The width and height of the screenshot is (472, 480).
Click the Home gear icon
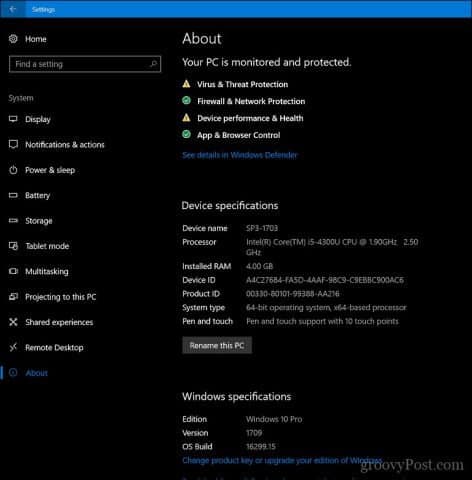[13, 39]
